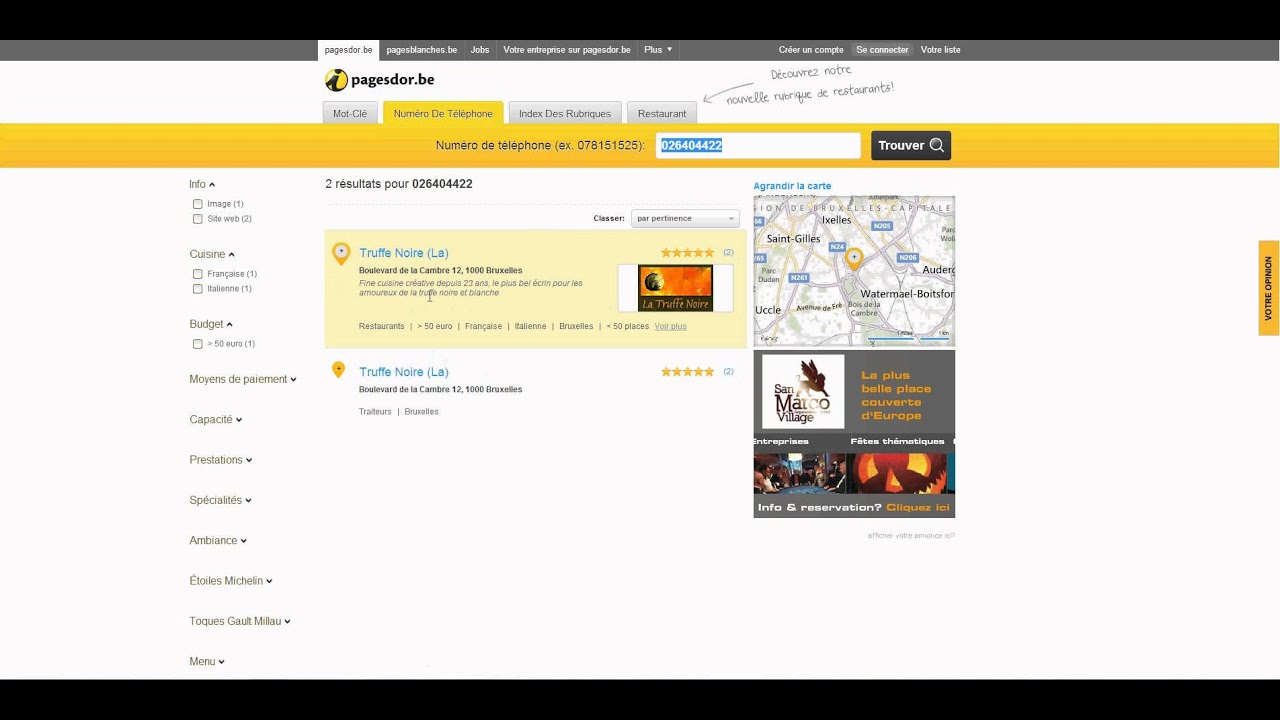Open Jobs in top navigation
Image resolution: width=1280 pixels, height=720 pixels.
coord(480,50)
